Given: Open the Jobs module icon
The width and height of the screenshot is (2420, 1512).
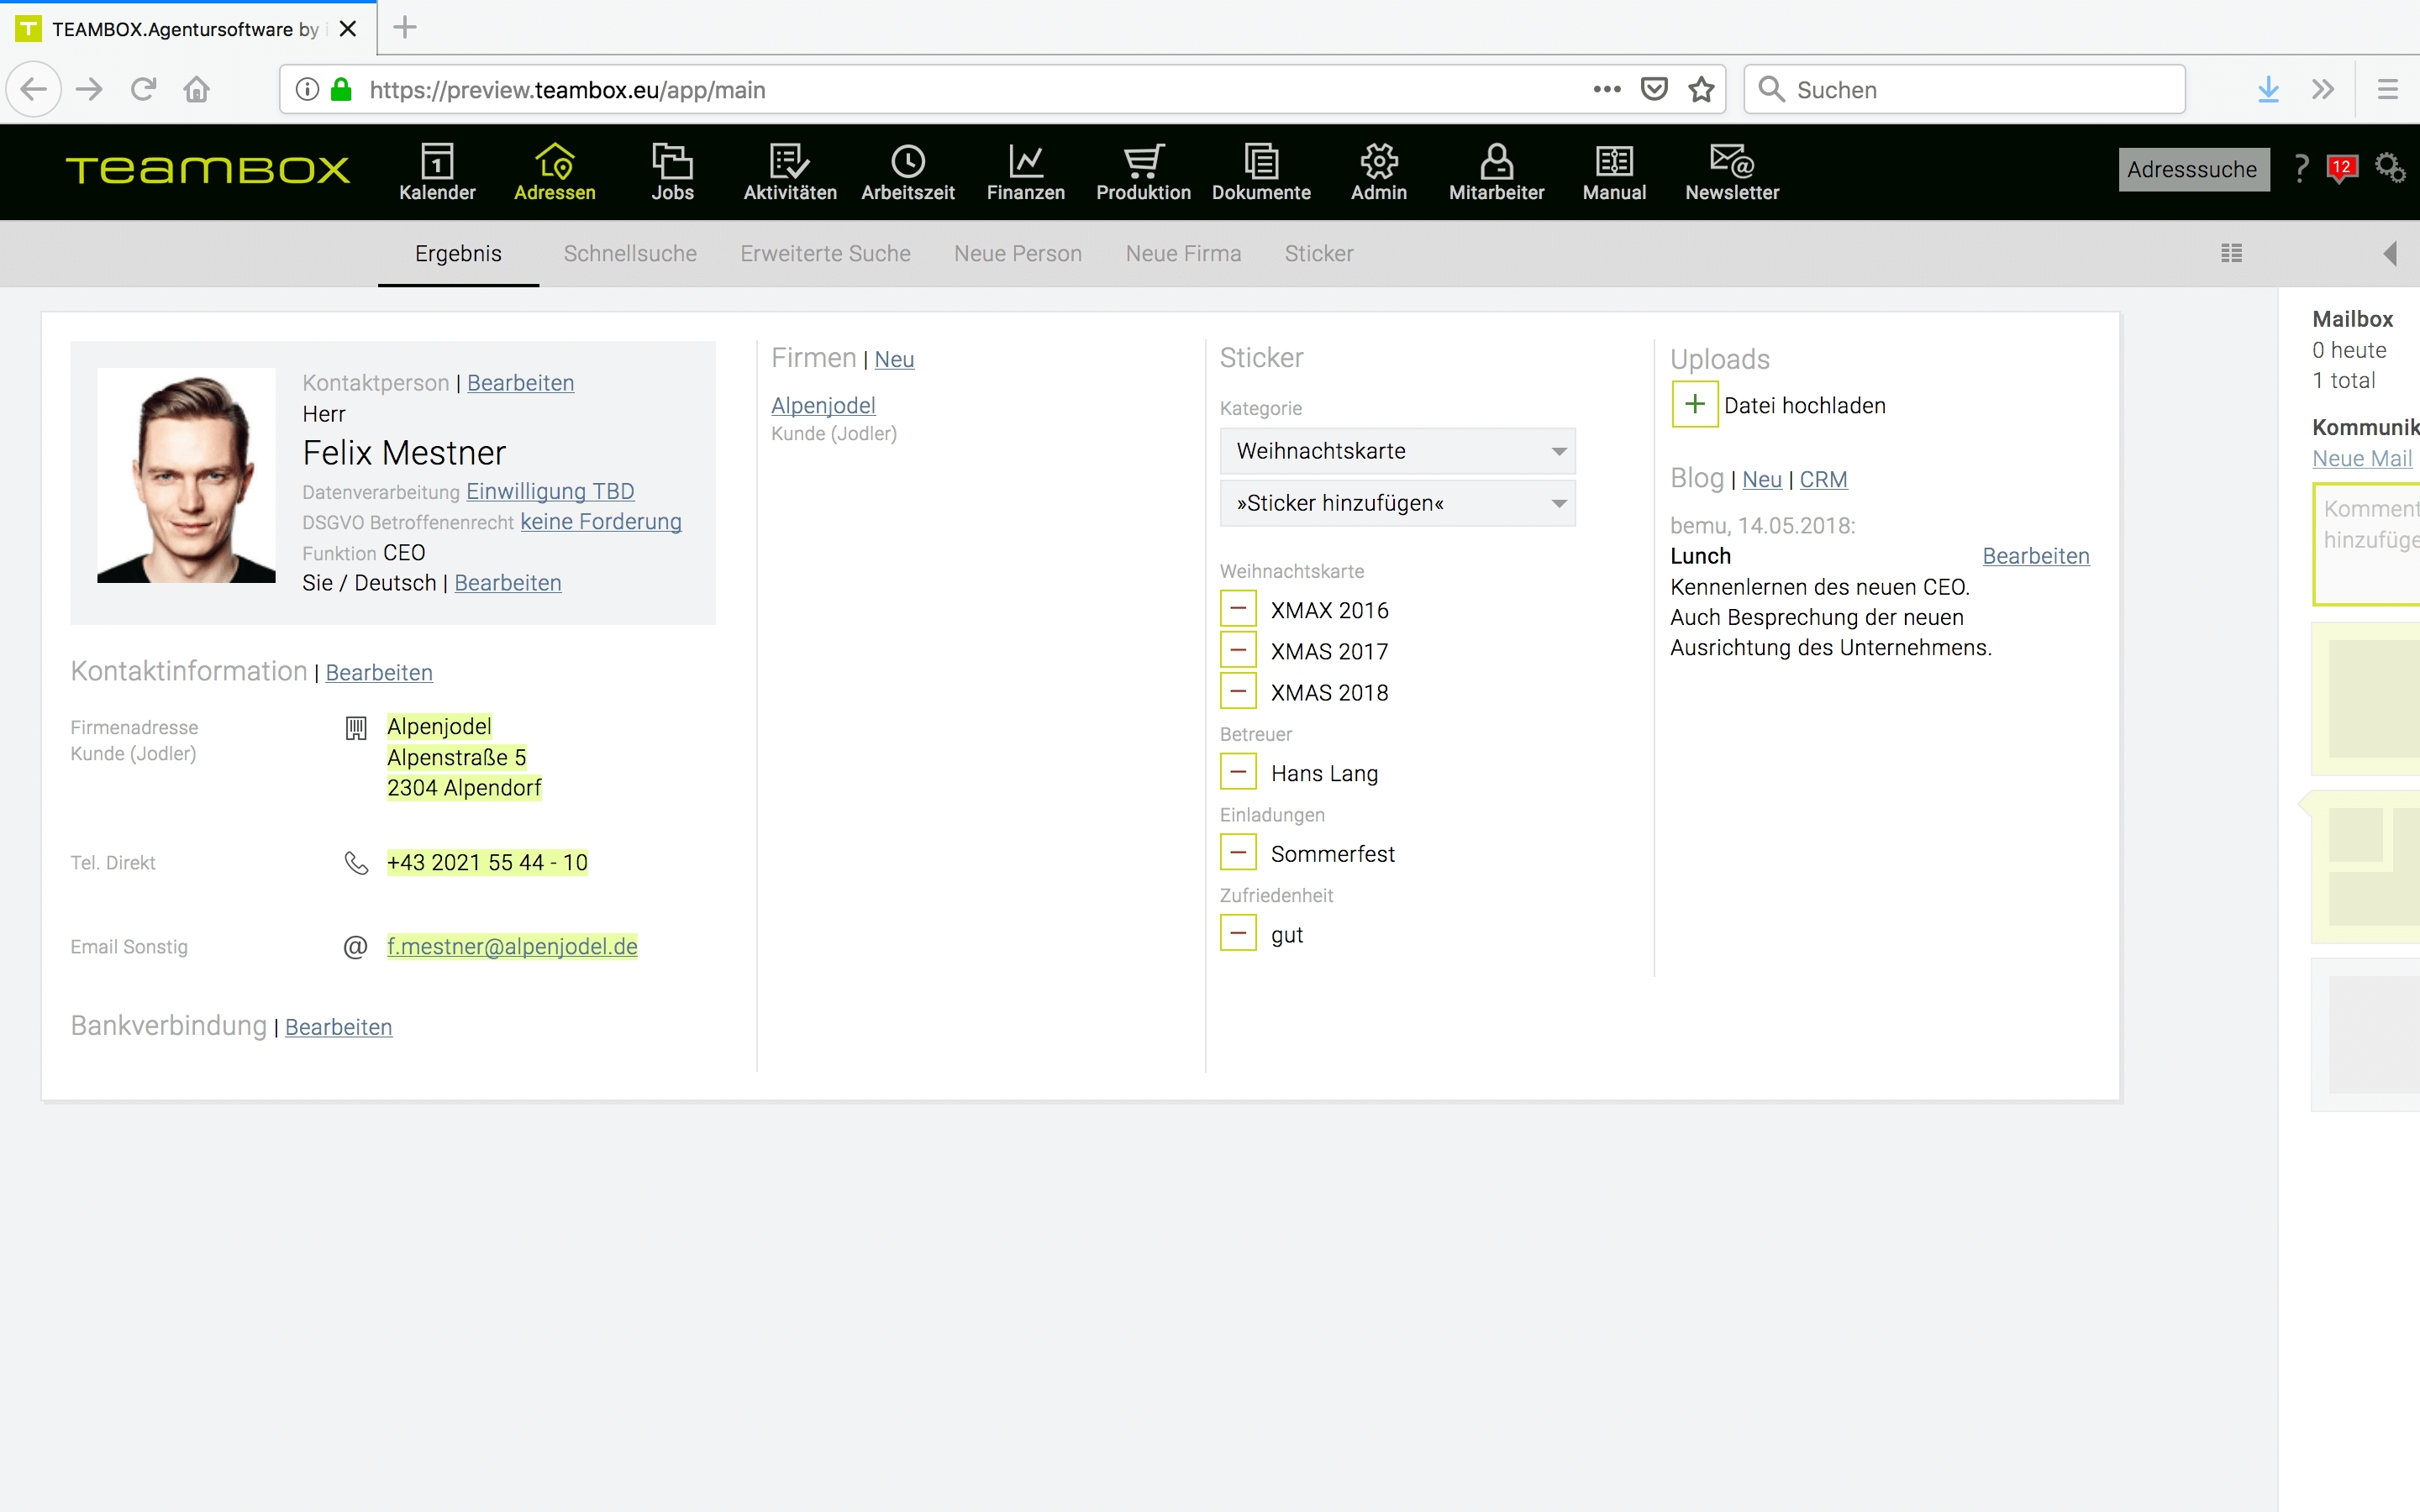Looking at the screenshot, I should click(672, 161).
